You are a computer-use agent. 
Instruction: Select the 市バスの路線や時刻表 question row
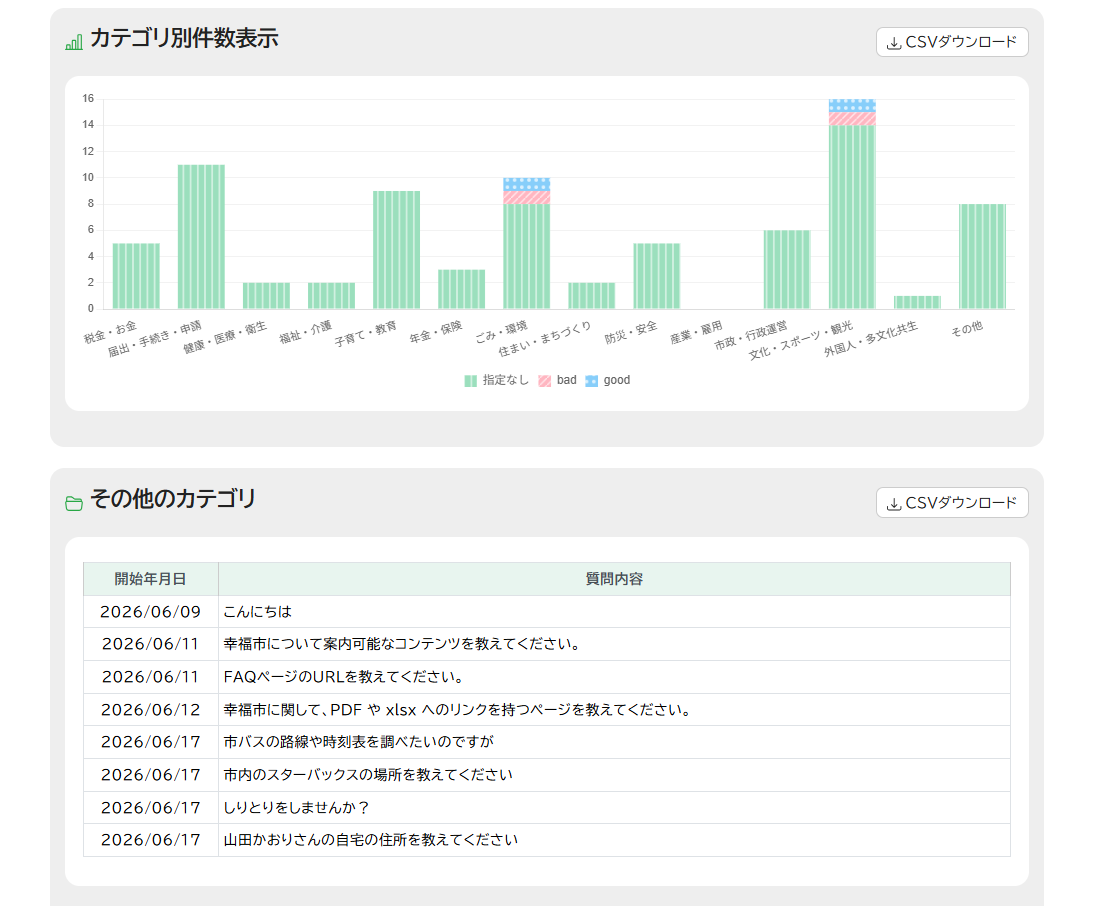[547, 742]
